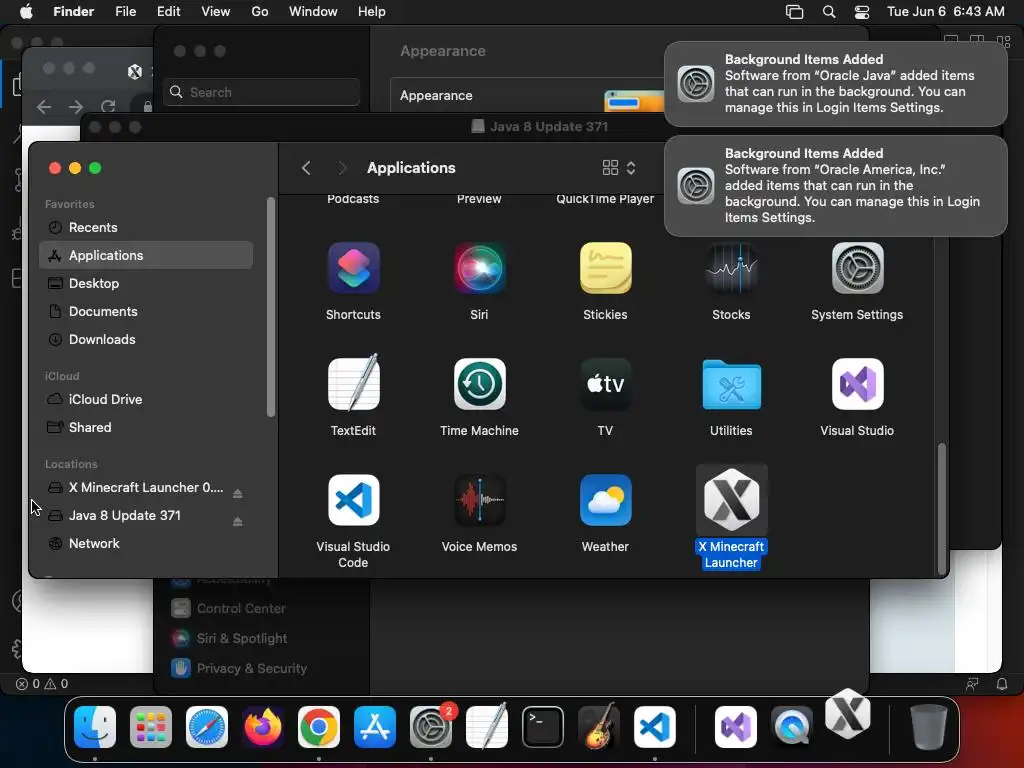Open Finder view options dropdown
This screenshot has width=1024, height=768.
tap(618, 168)
